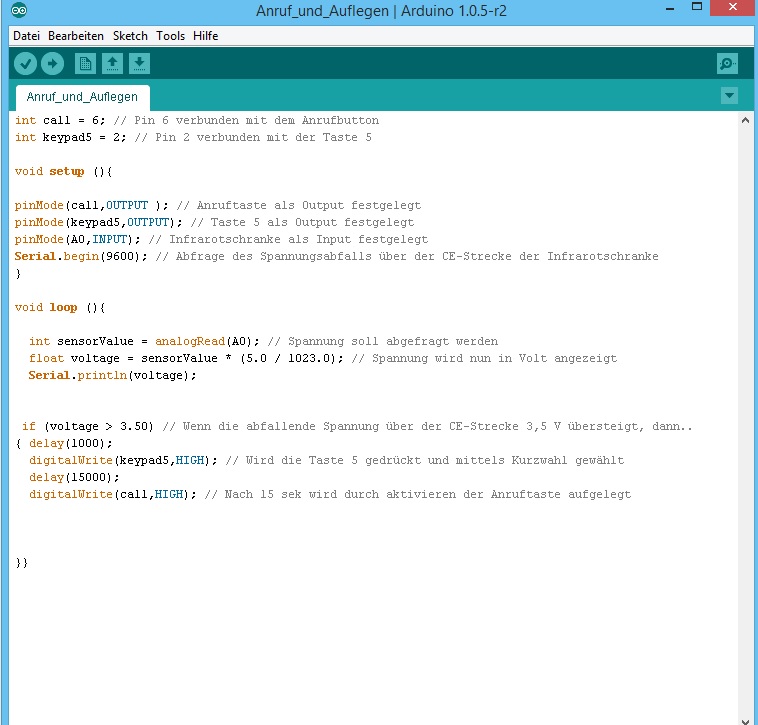Image resolution: width=758 pixels, height=725 pixels.
Task: Click 'digitalWrite(keypad5,HIGH);' line
Action: [326, 460]
